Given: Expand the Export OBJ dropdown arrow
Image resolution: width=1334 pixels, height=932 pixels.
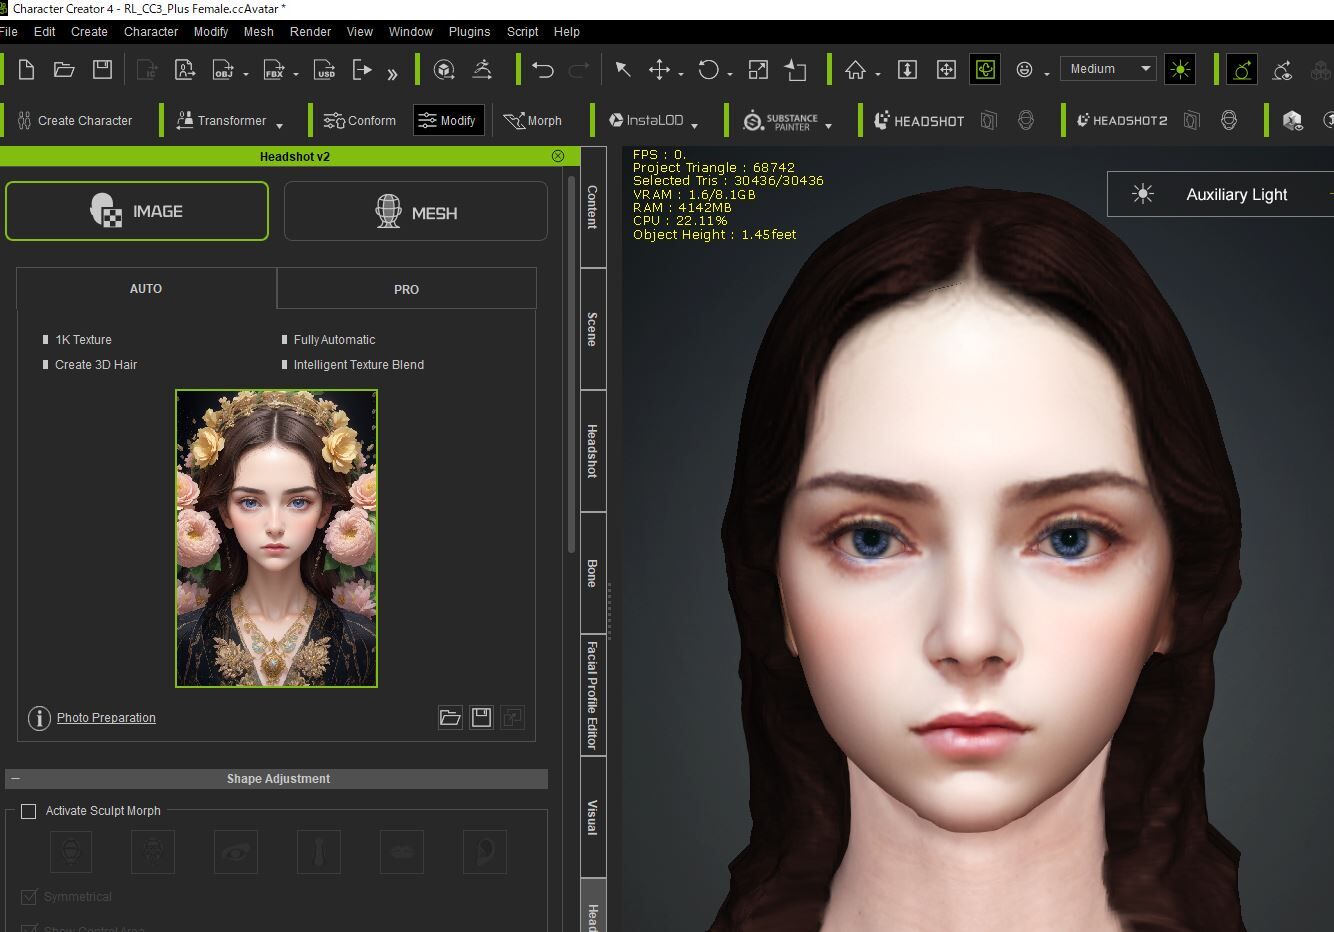Looking at the screenshot, I should pos(245,74).
